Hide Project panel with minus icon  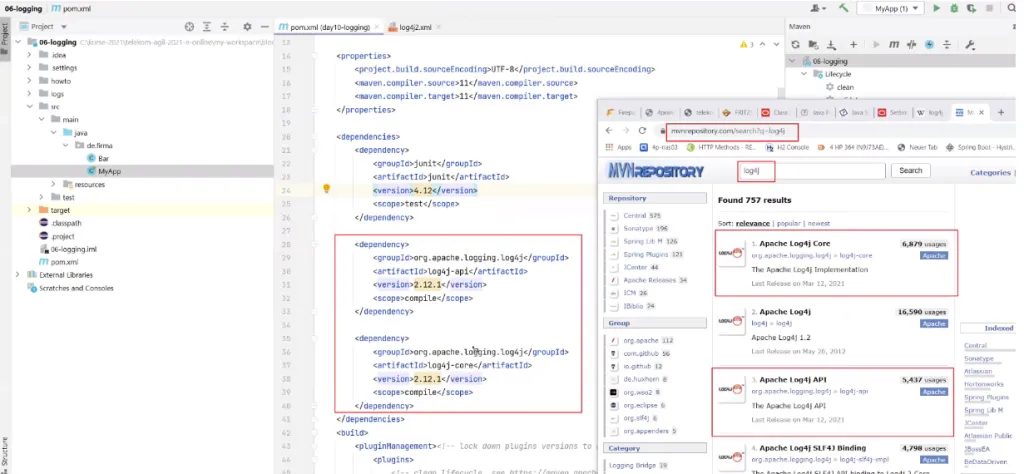(x=264, y=27)
